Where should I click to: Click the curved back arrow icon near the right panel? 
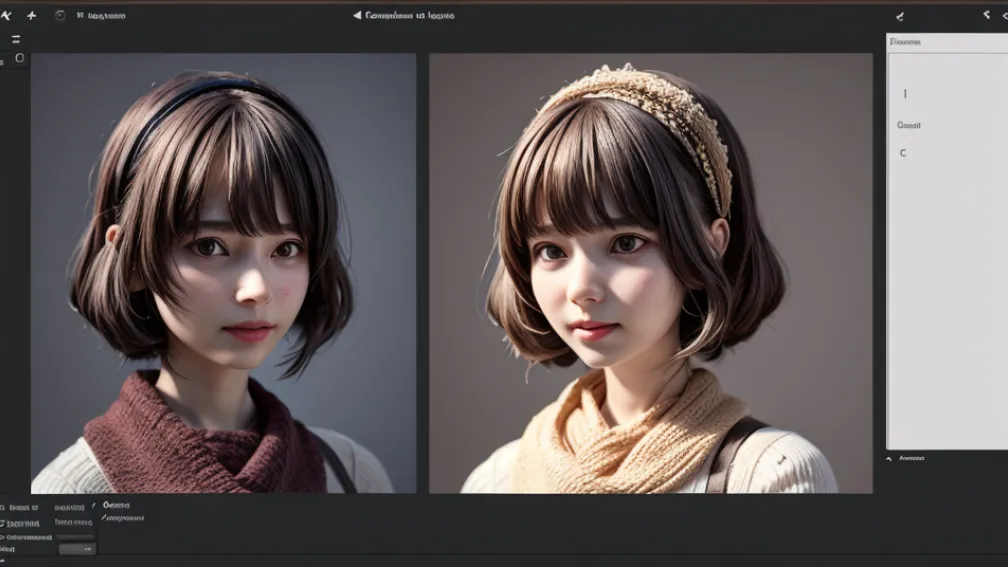click(899, 17)
